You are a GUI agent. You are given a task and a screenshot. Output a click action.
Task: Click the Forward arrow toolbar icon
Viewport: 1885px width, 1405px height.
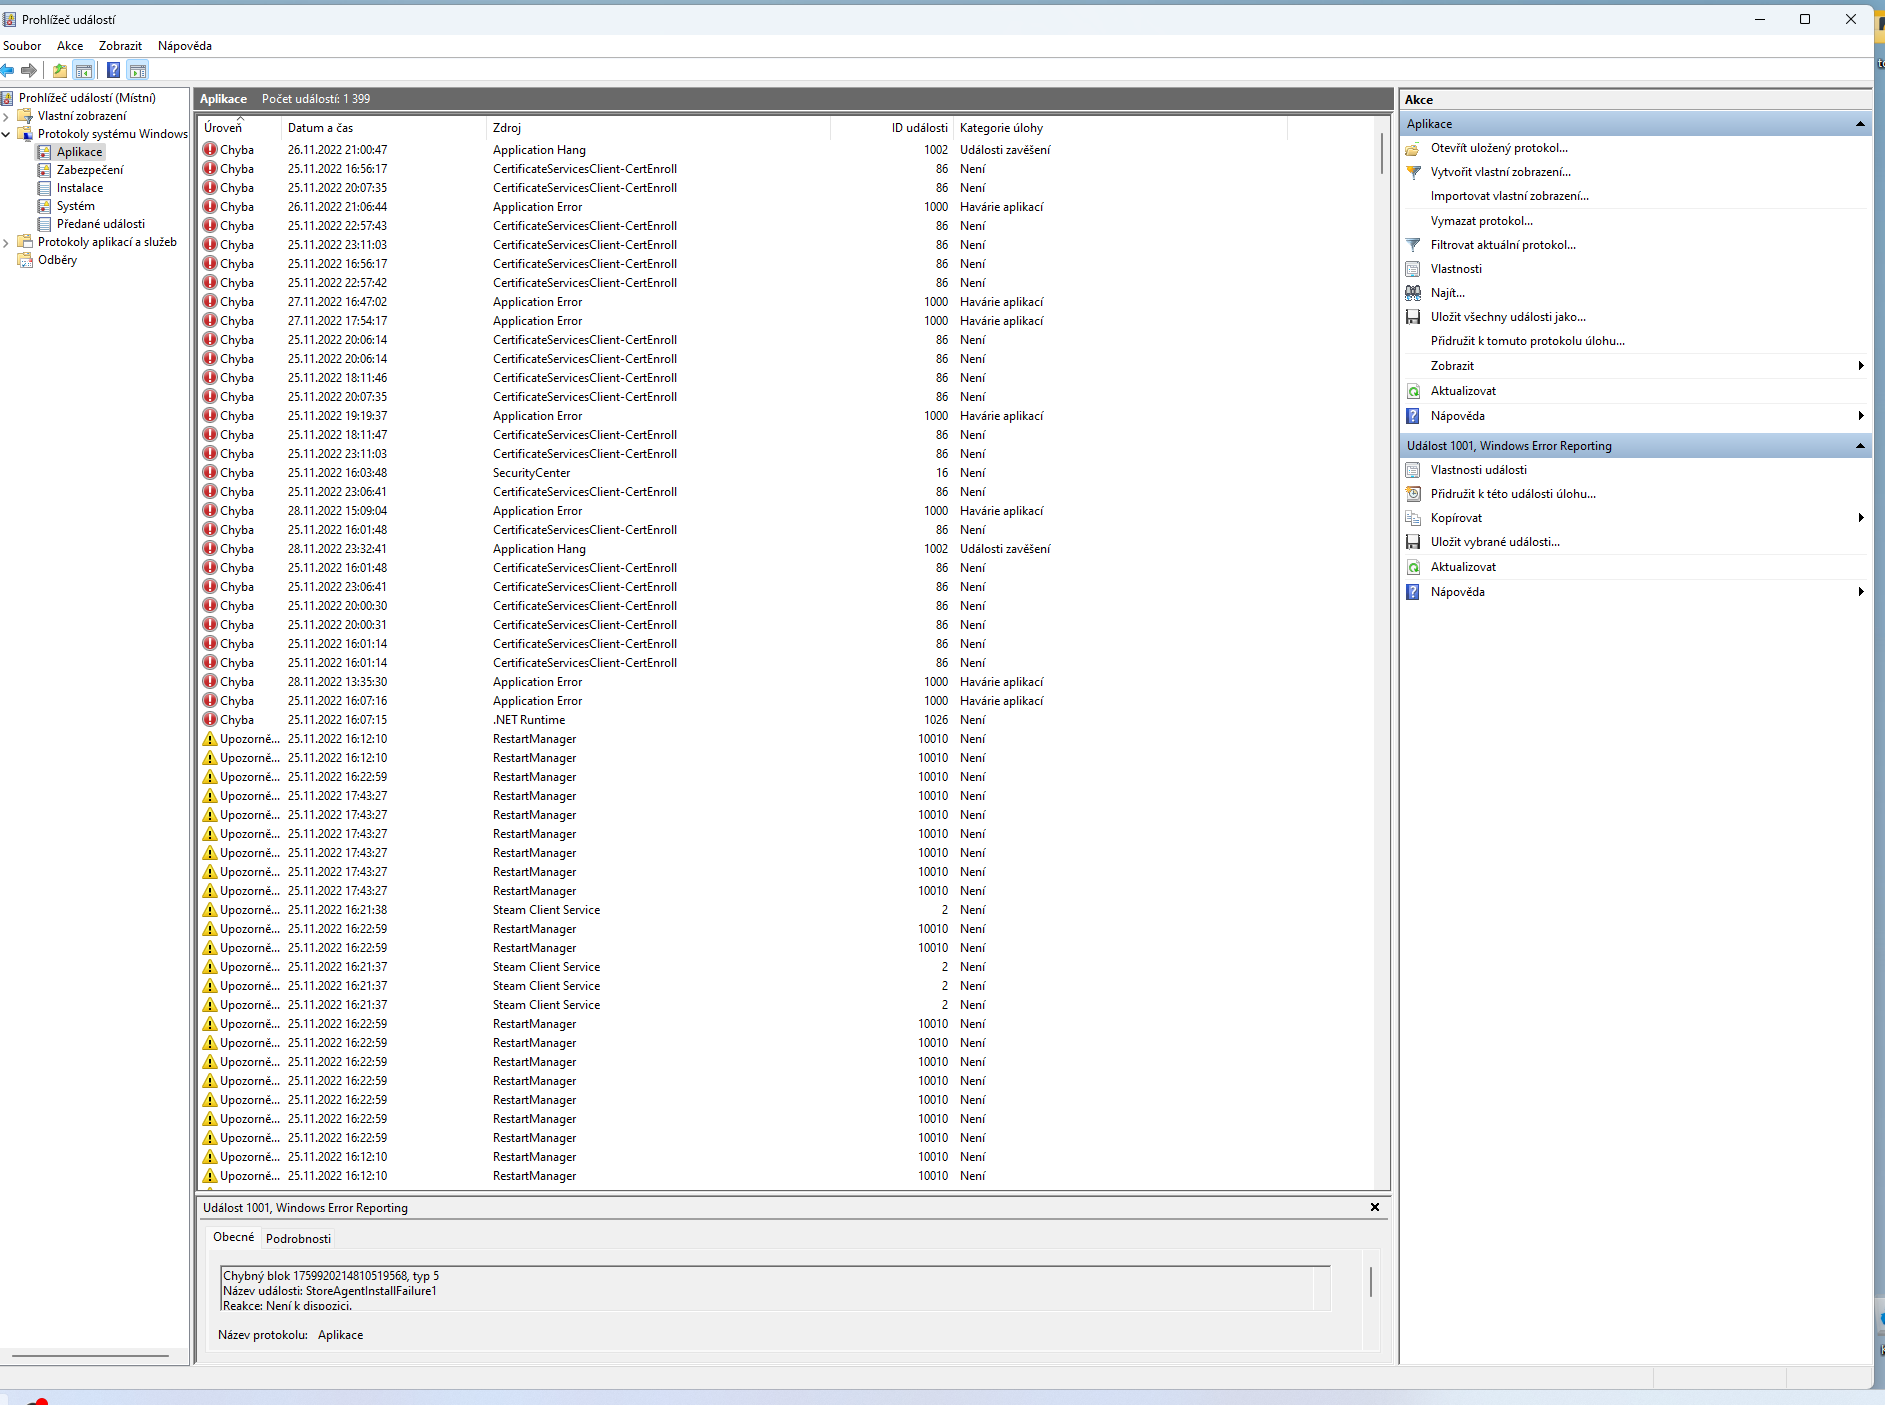[29, 71]
